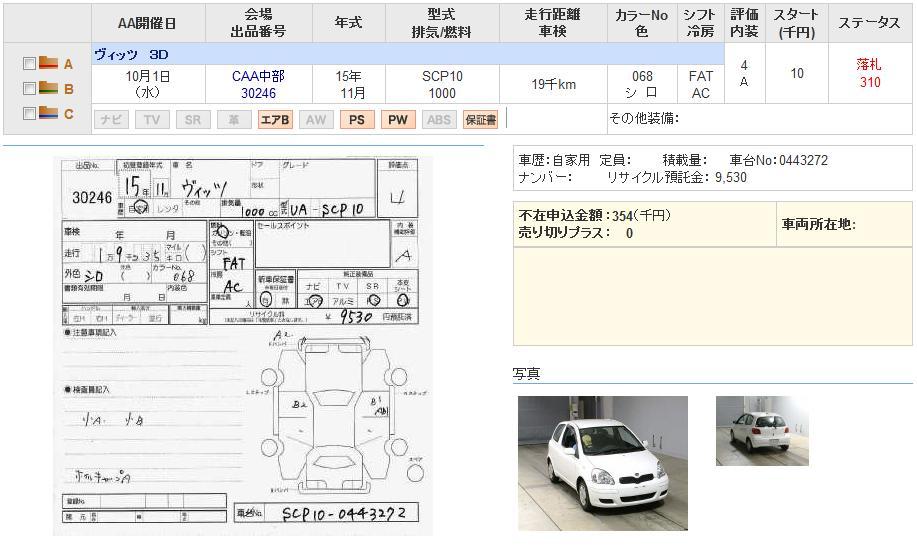Screen dimensions: 917x554
Task: Click the 10月1日 (水) date cell
Action: 147,84
